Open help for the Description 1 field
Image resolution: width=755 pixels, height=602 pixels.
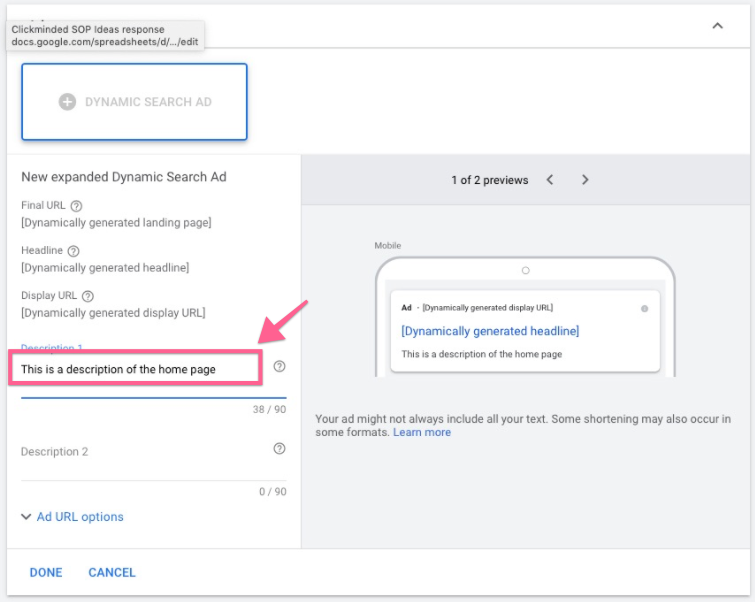click(279, 367)
